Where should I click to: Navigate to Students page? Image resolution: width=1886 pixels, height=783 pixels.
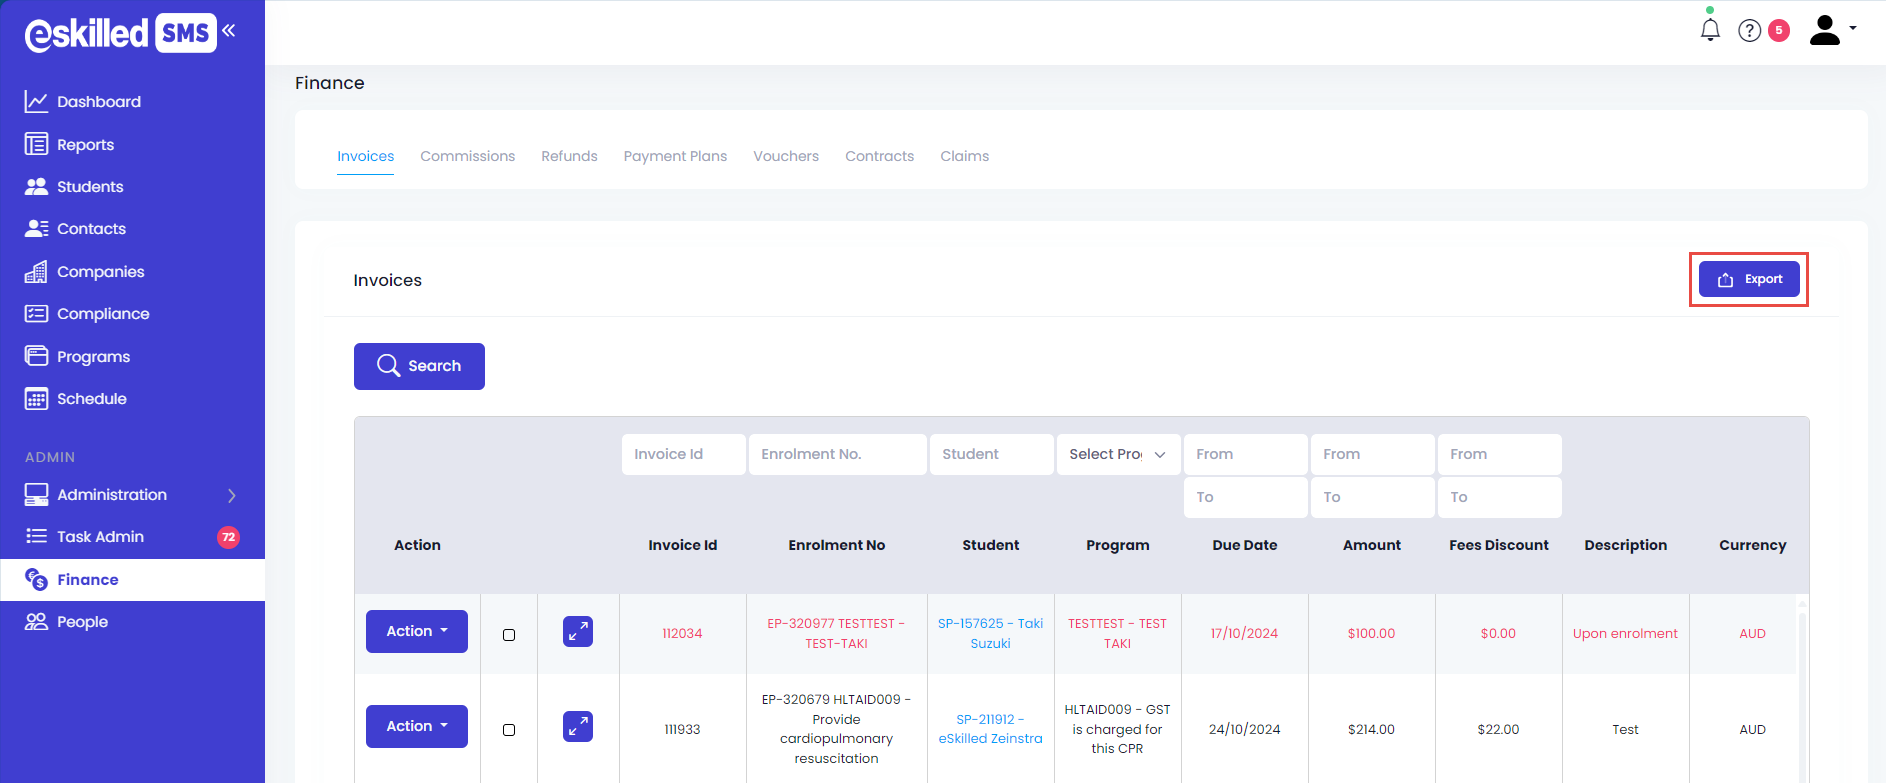pos(90,187)
